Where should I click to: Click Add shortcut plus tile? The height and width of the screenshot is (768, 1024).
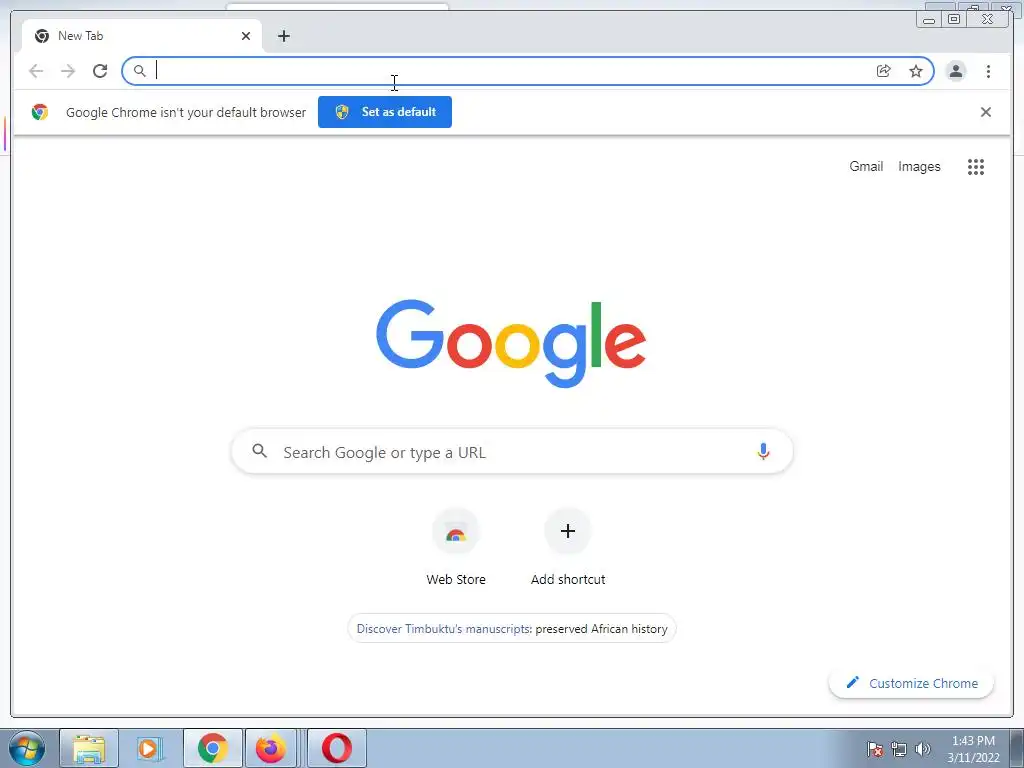click(568, 547)
